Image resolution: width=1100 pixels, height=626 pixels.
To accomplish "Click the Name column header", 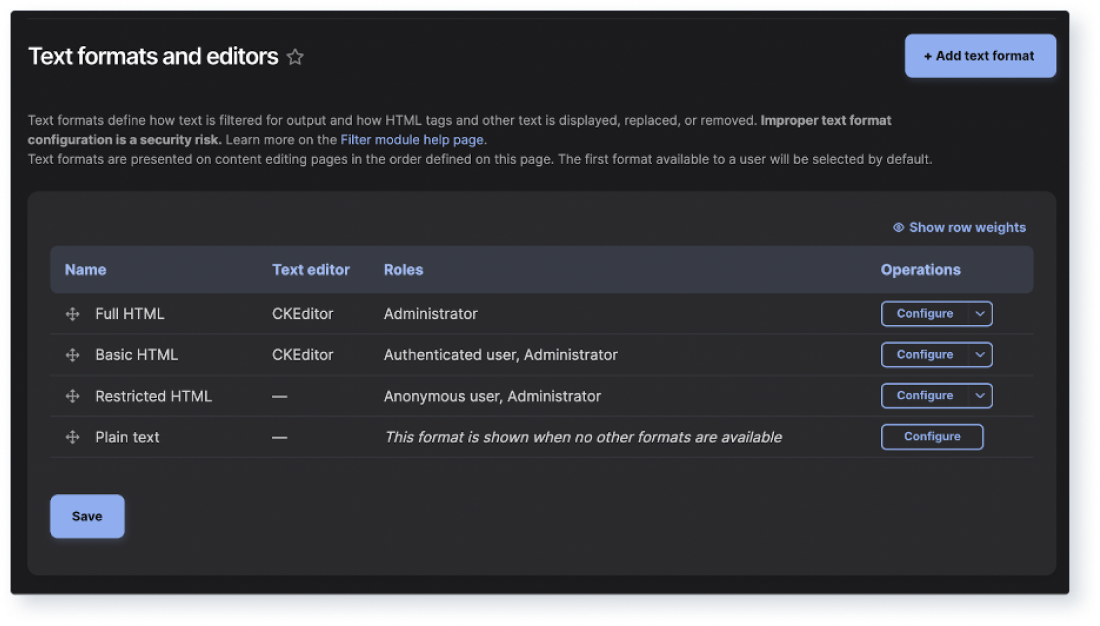I will coord(85,269).
